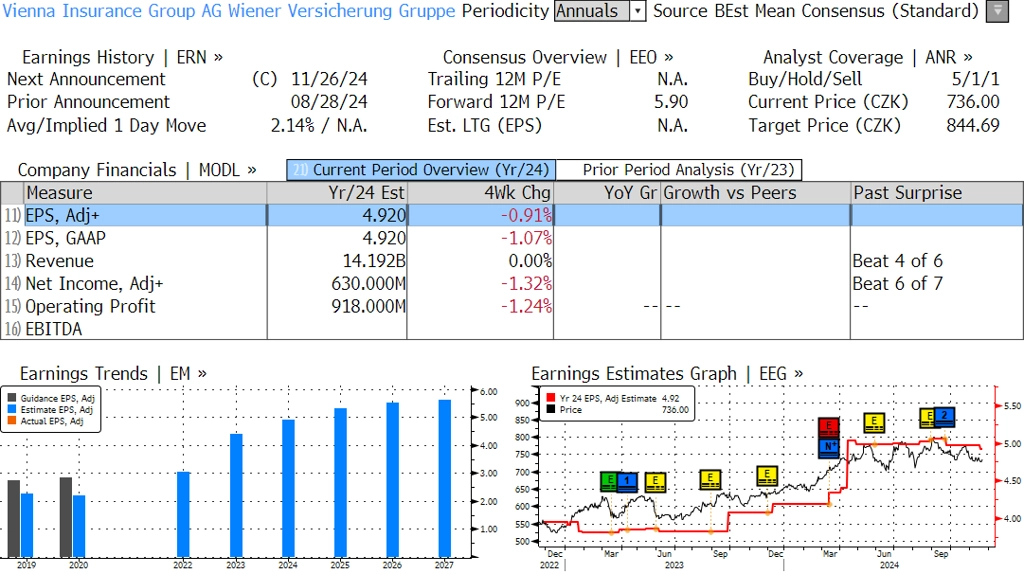The width and height of the screenshot is (1024, 574).
Task: Click the red E marker above N+ marker
Action: pos(829,428)
